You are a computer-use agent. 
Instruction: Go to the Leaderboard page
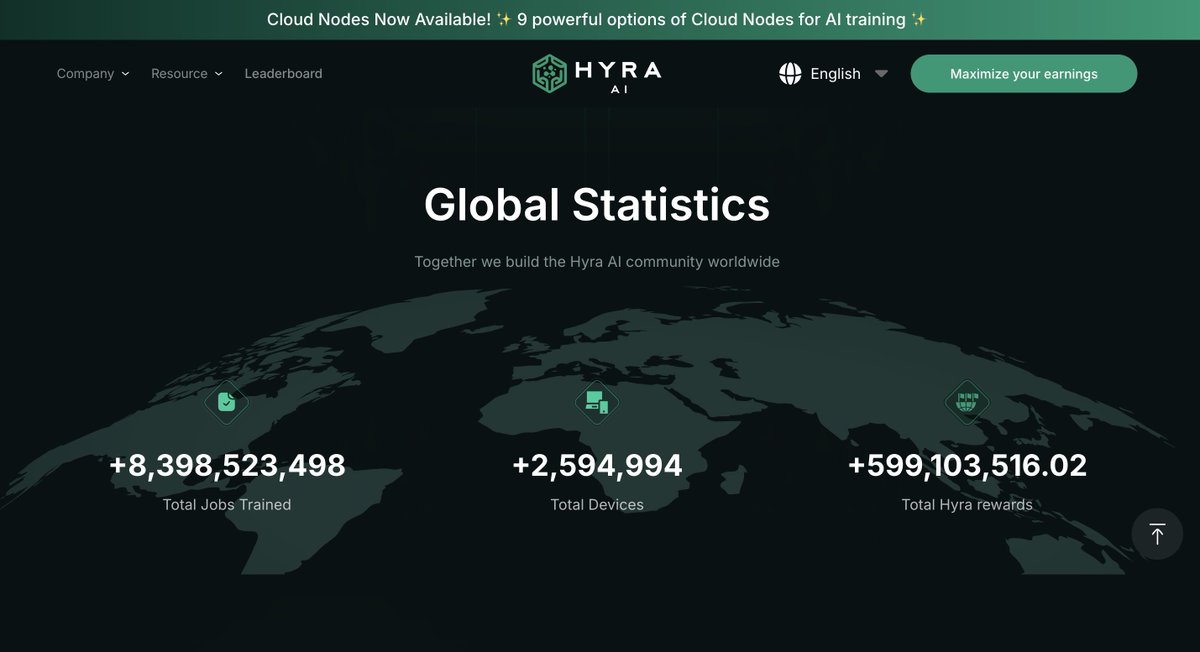pos(283,73)
